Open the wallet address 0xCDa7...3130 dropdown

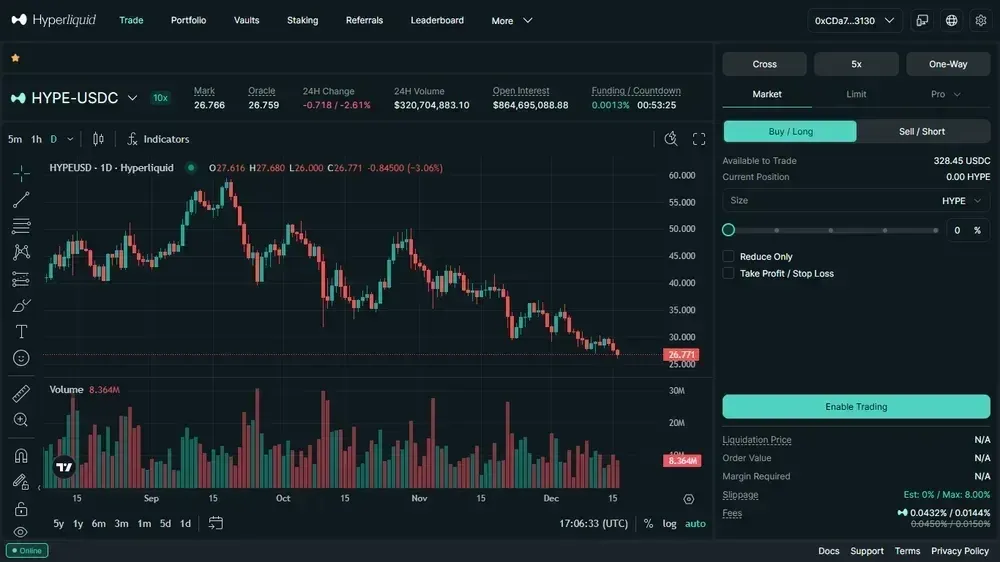[855, 20]
